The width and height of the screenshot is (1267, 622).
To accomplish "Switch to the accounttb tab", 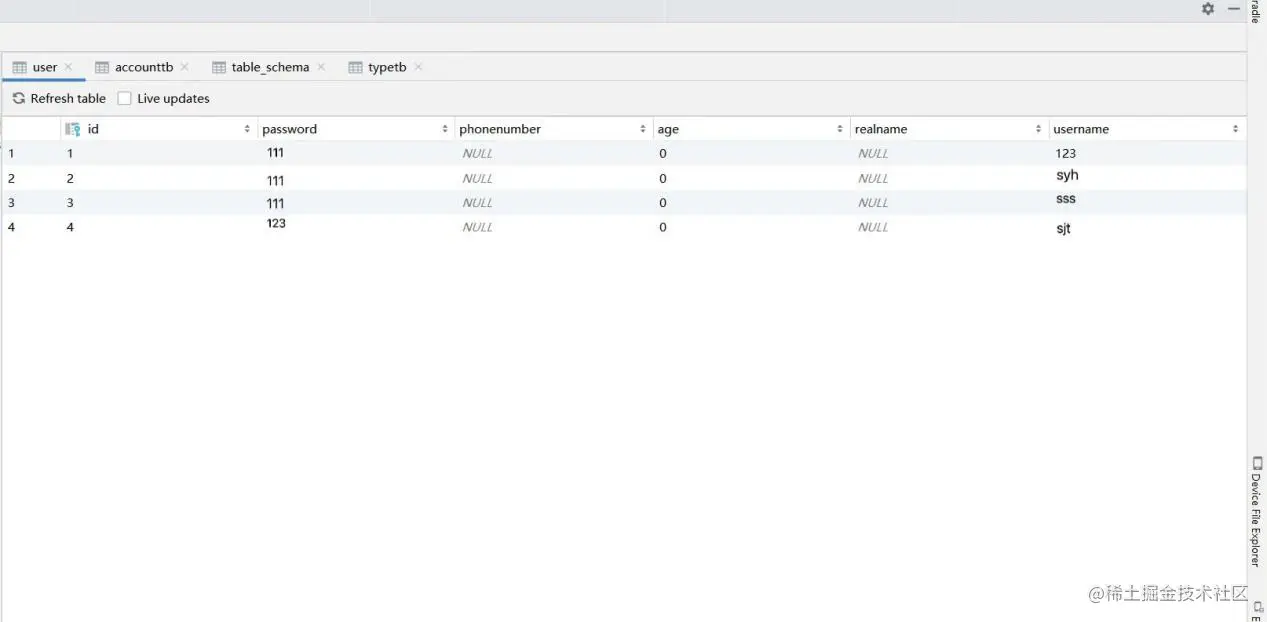I will 143,67.
